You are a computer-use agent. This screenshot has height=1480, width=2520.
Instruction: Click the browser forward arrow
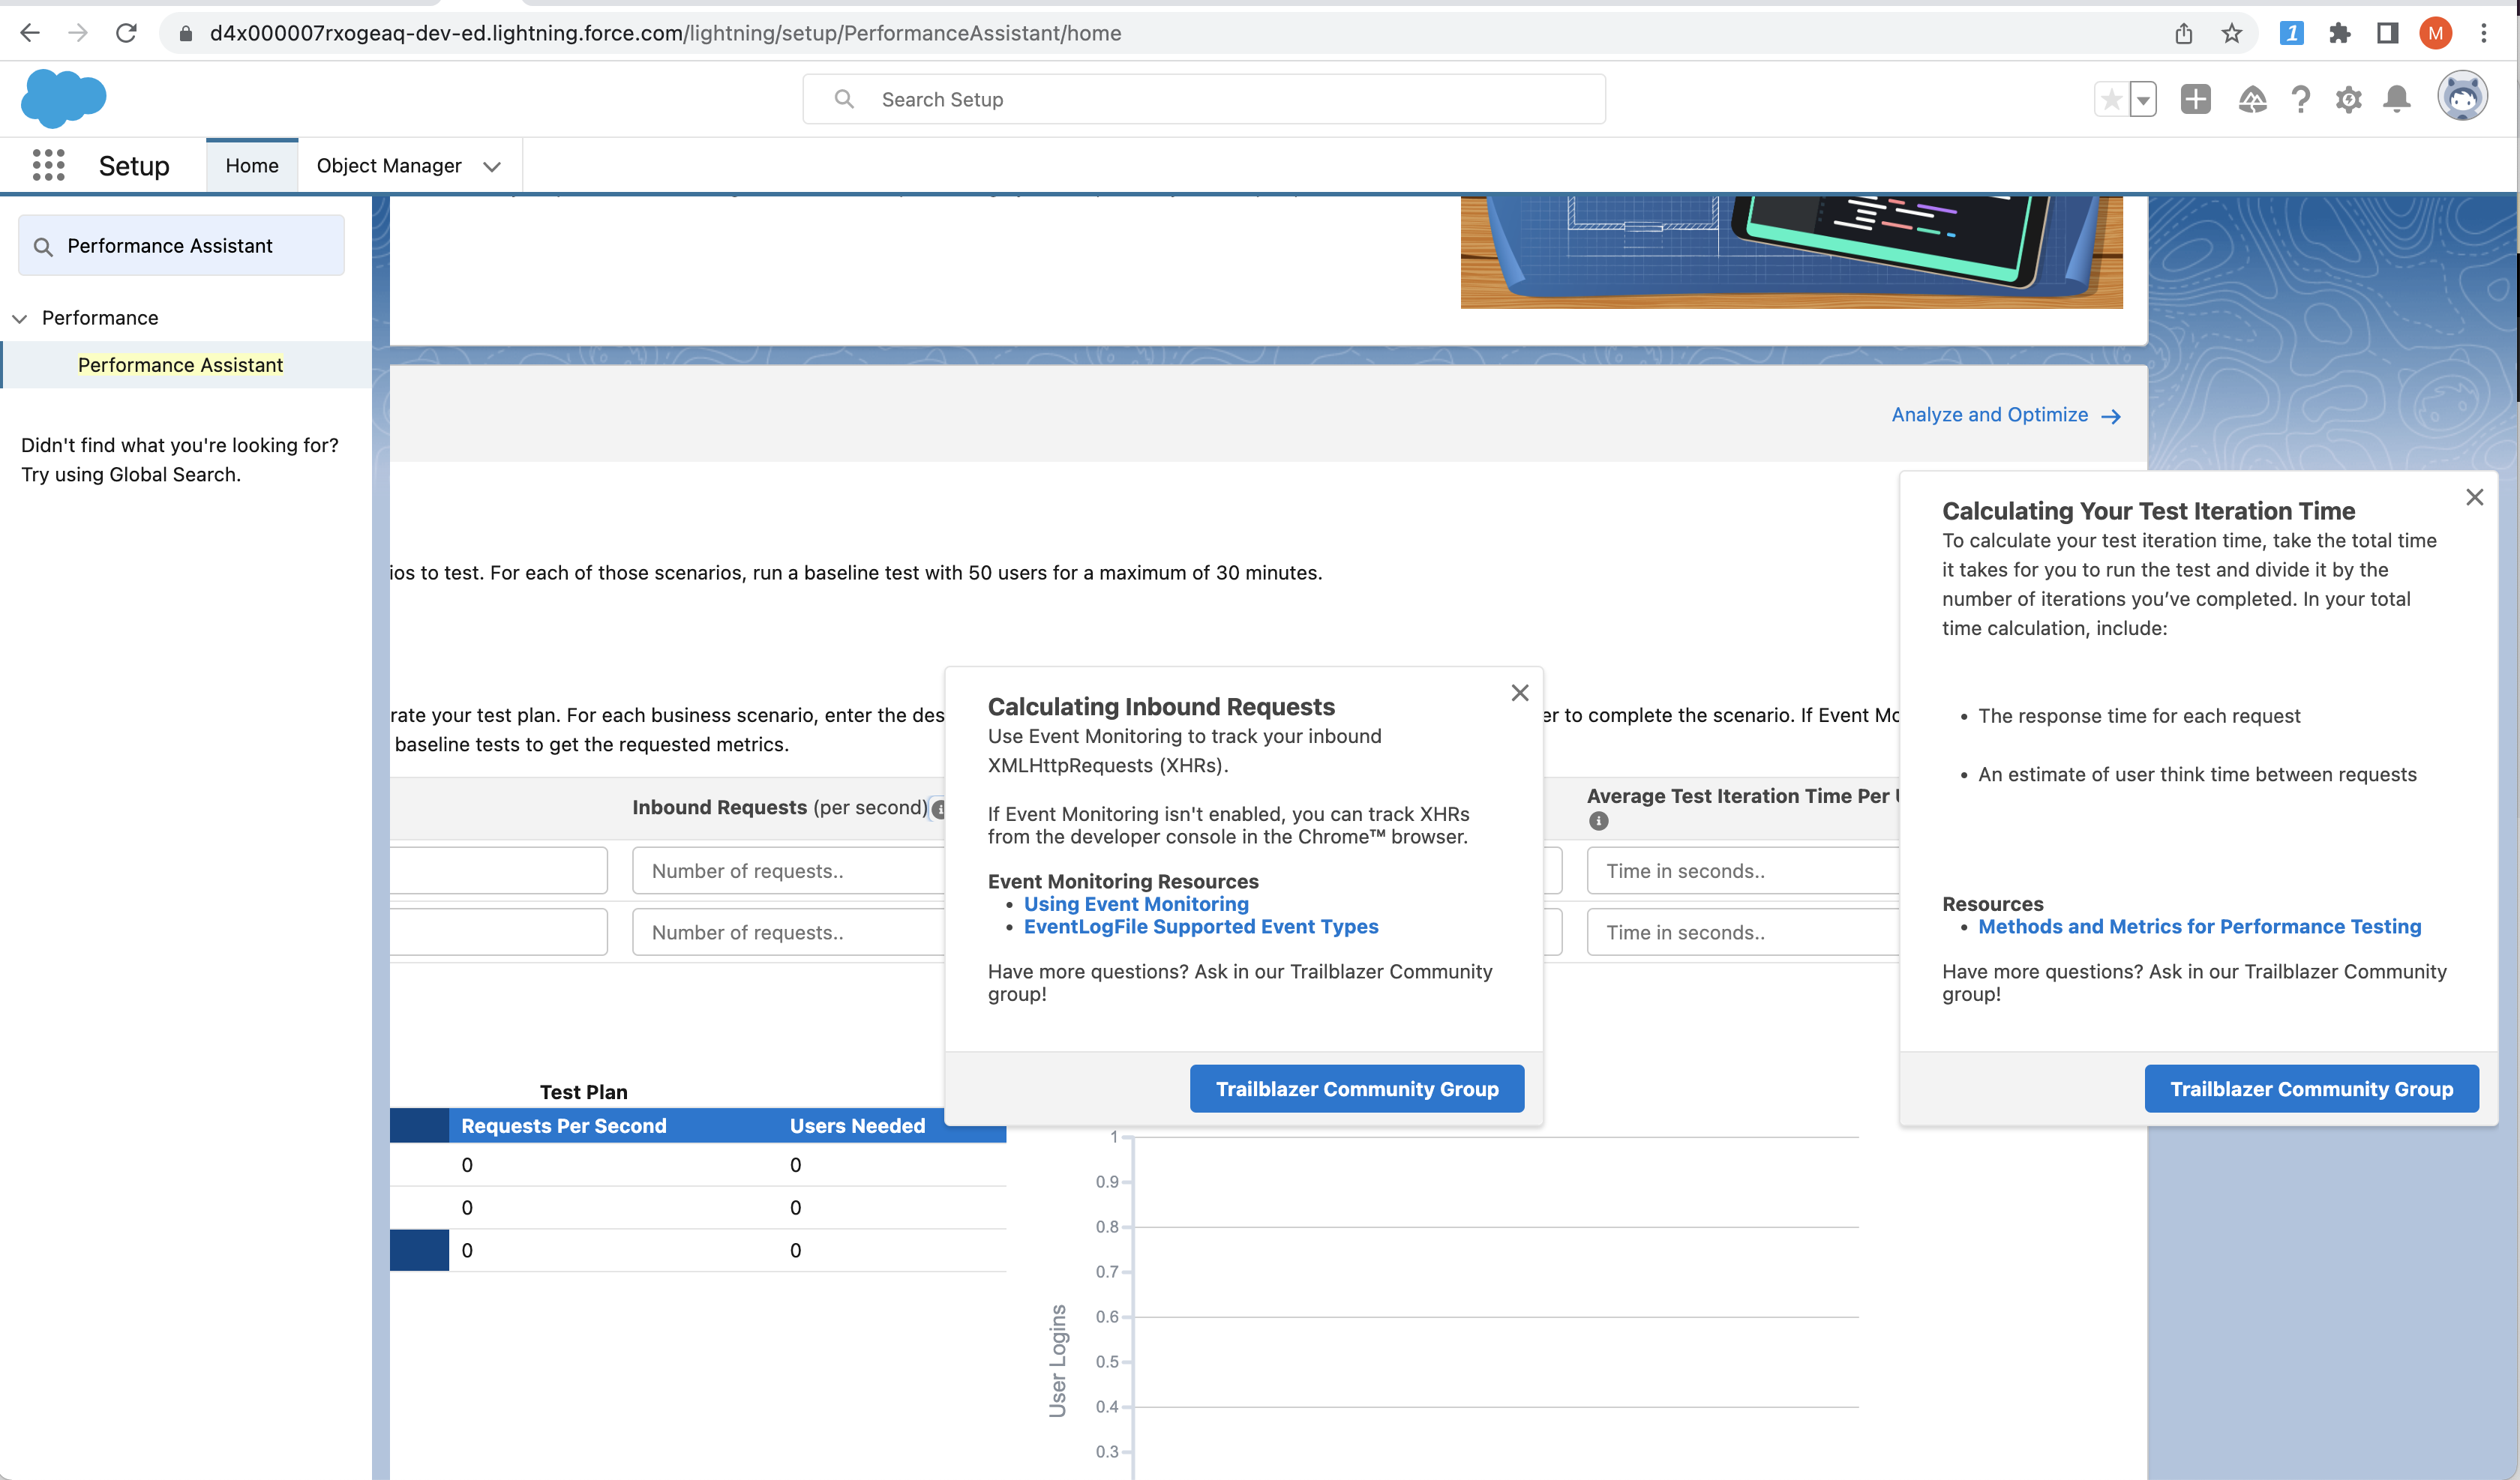pyautogui.click(x=78, y=33)
